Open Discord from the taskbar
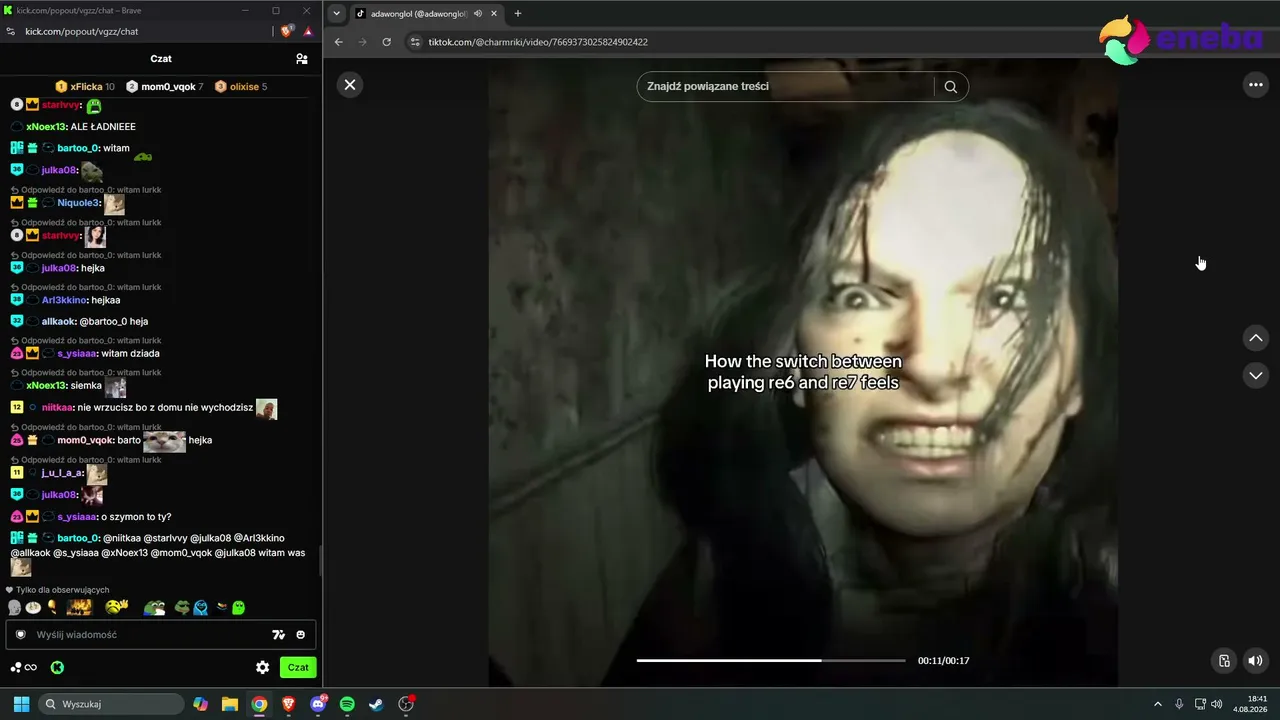 click(318, 704)
